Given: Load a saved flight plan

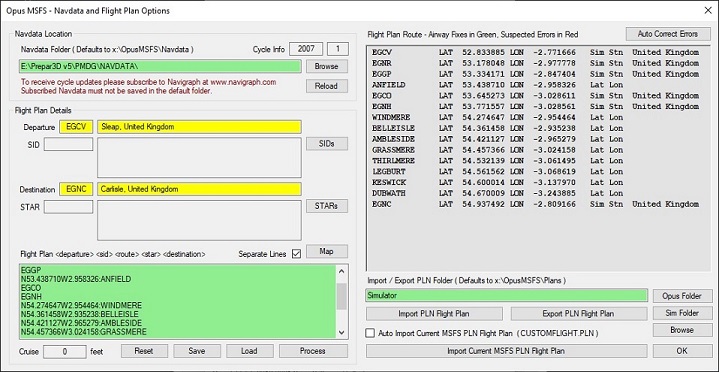Looking at the screenshot, I should click(249, 351).
